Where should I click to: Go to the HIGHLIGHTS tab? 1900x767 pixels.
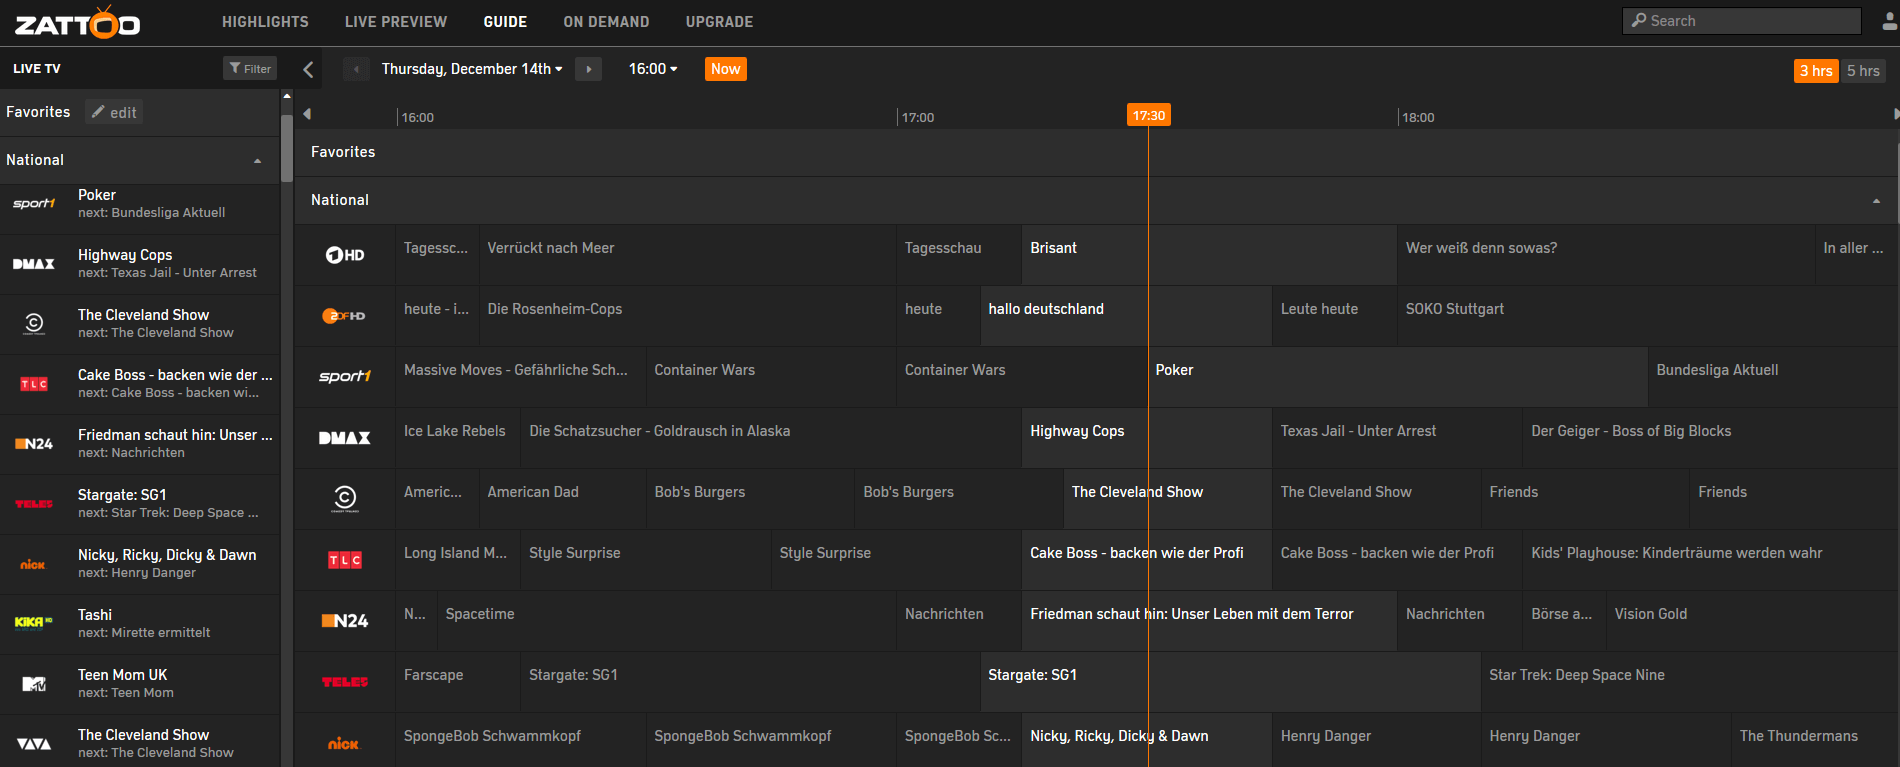click(265, 22)
